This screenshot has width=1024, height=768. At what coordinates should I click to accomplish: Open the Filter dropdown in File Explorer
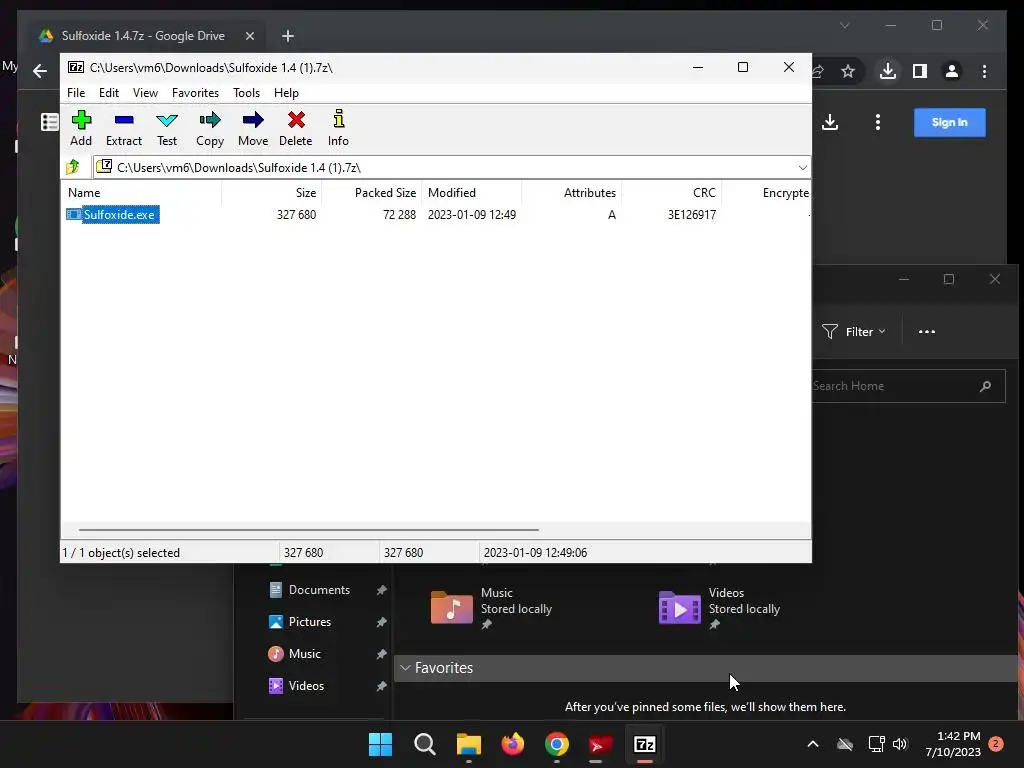tap(854, 332)
